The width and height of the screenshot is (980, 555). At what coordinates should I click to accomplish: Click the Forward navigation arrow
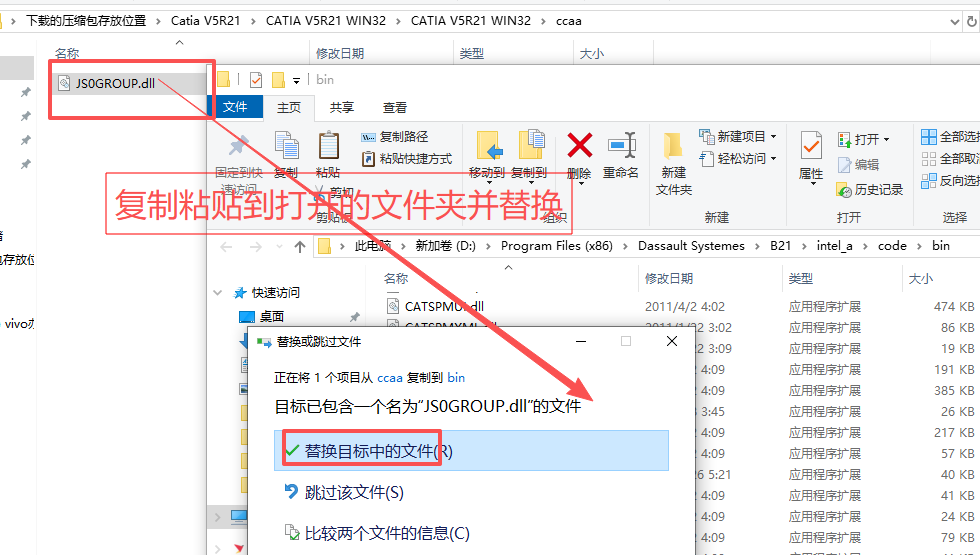coord(256,247)
